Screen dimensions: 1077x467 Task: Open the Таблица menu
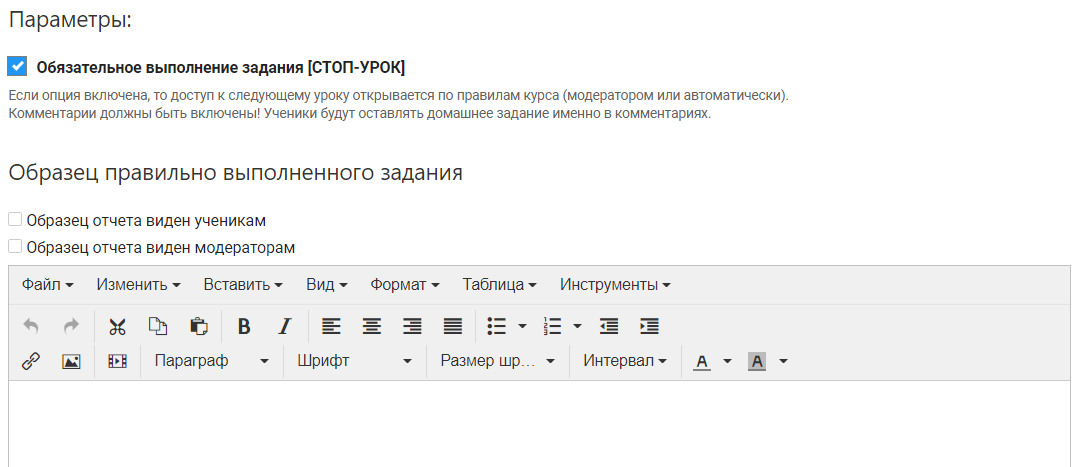click(x=499, y=284)
